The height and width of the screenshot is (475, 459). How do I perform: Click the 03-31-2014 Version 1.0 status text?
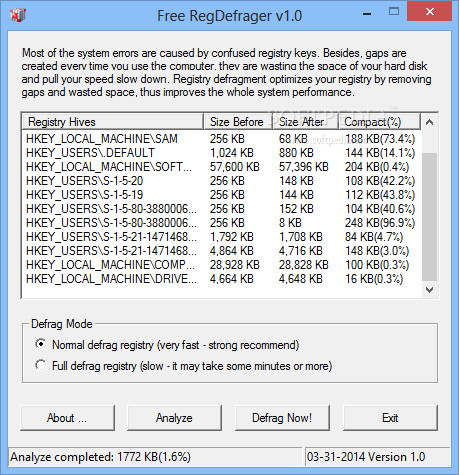tap(366, 457)
